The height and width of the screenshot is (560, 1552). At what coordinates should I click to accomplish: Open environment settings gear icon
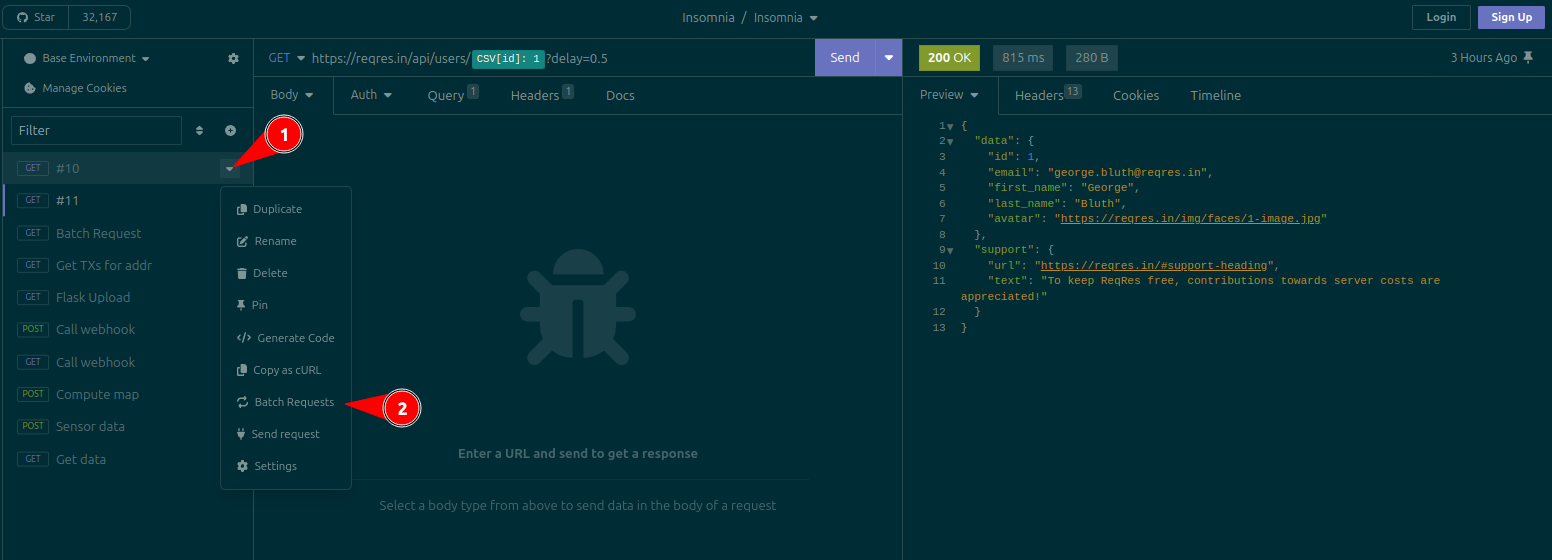coord(233,59)
